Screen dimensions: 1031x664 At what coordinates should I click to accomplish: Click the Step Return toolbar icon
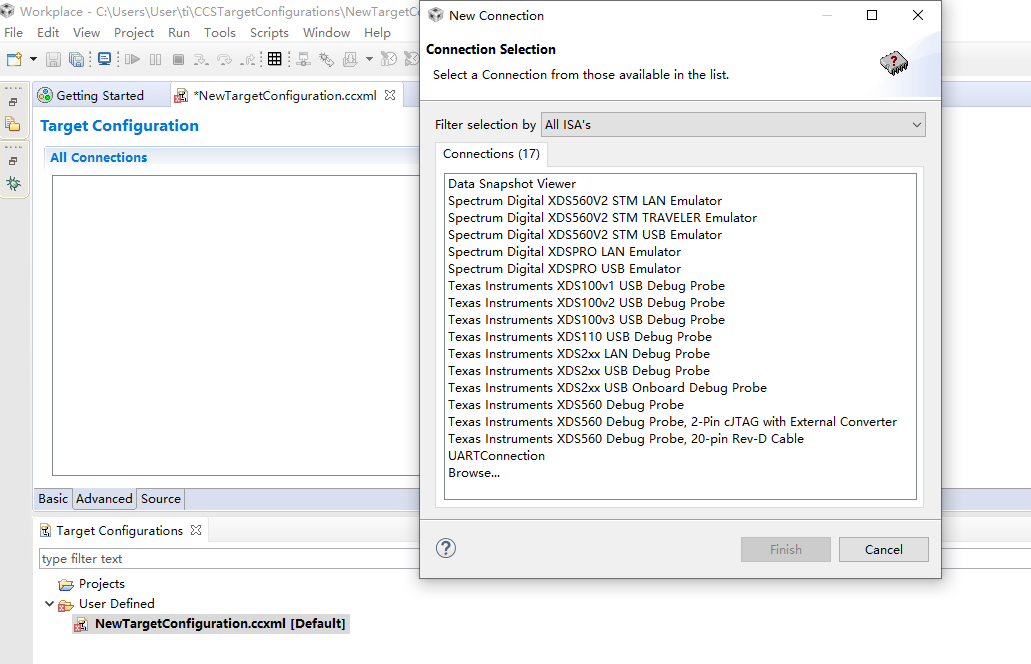coord(249,58)
